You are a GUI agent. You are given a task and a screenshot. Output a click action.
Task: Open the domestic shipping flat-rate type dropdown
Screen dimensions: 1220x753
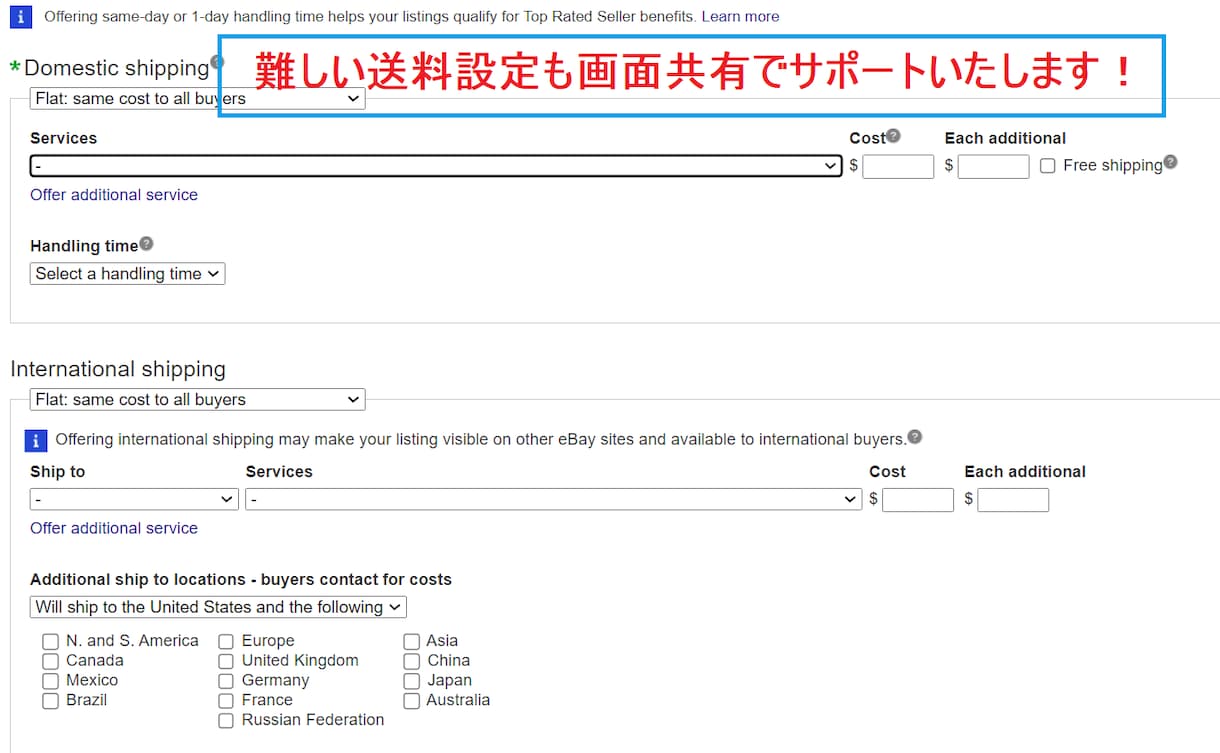coord(197,98)
